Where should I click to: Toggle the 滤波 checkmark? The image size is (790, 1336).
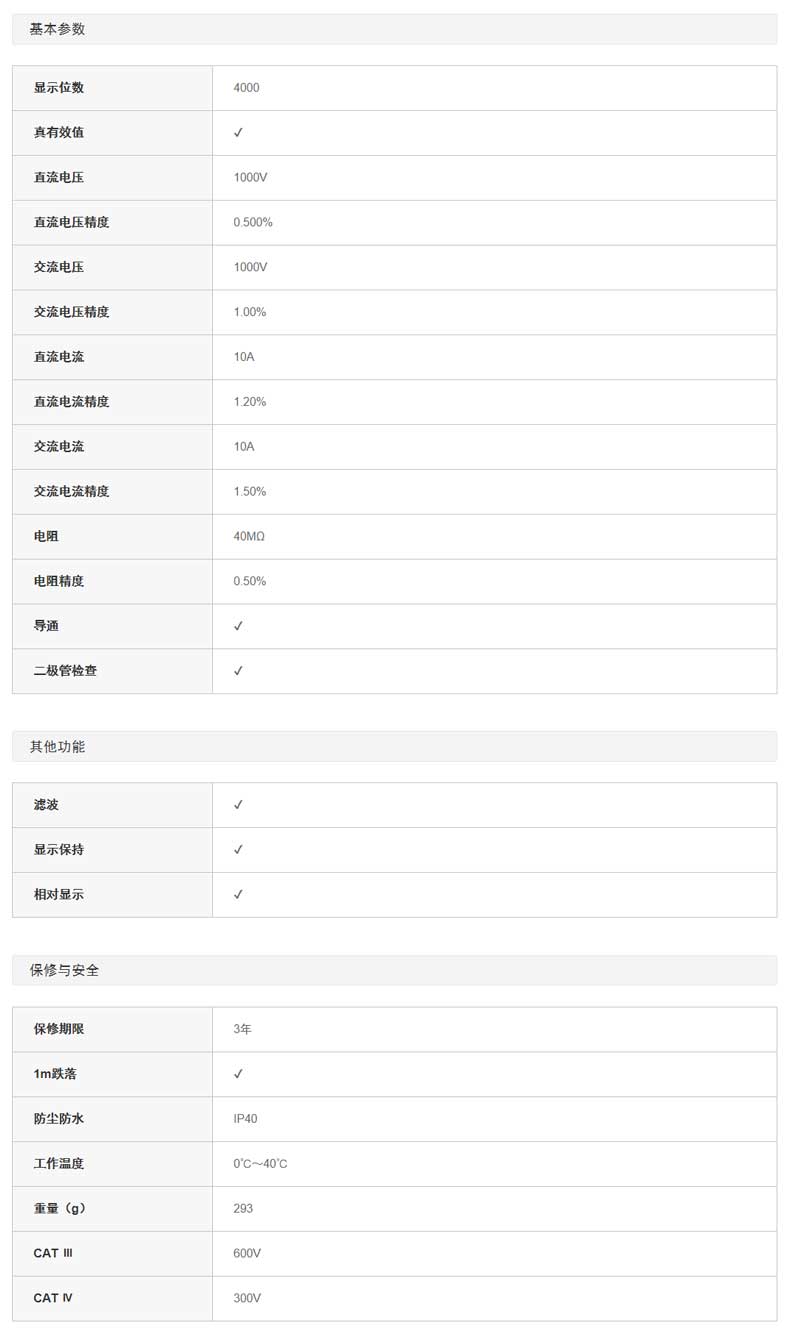(x=238, y=805)
